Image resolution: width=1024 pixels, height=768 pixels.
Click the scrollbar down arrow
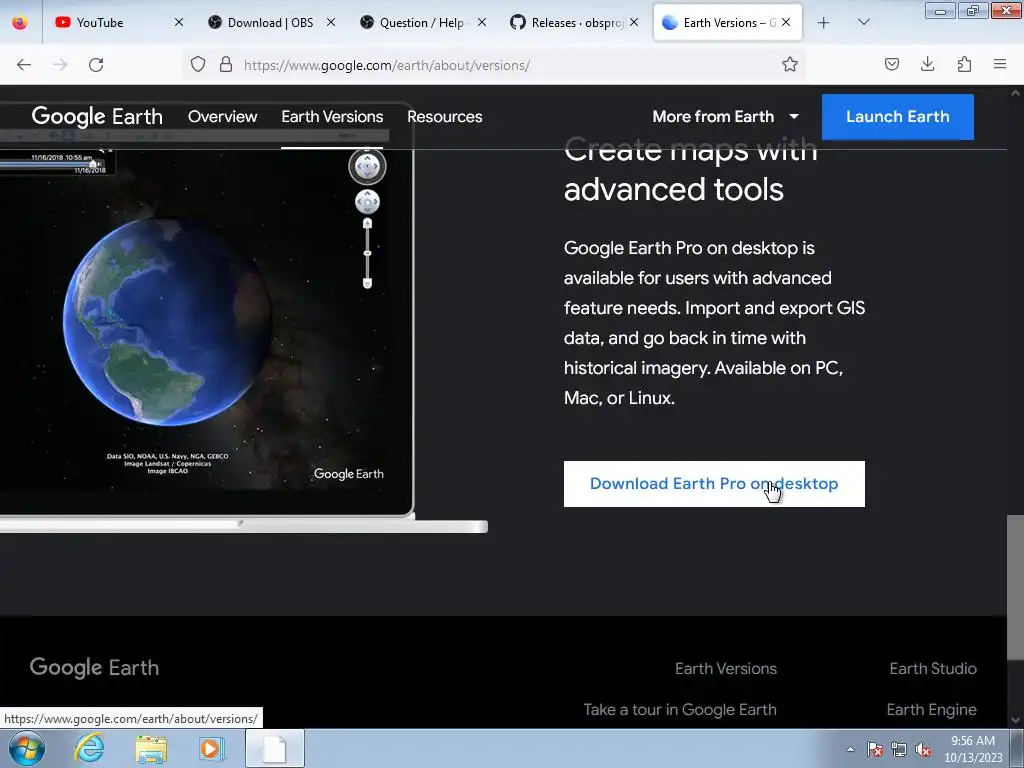pyautogui.click(x=1015, y=720)
